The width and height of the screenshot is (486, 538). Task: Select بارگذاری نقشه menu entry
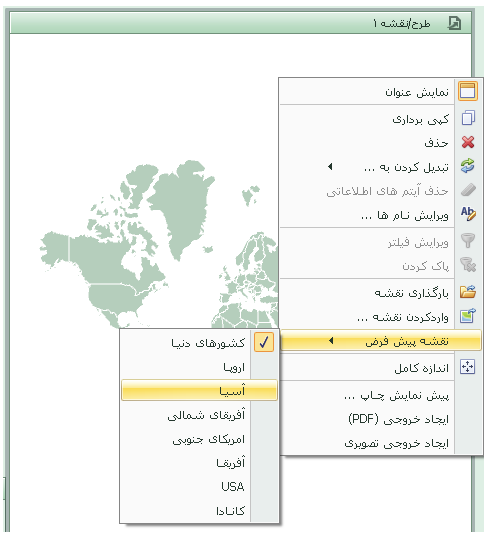point(380,293)
